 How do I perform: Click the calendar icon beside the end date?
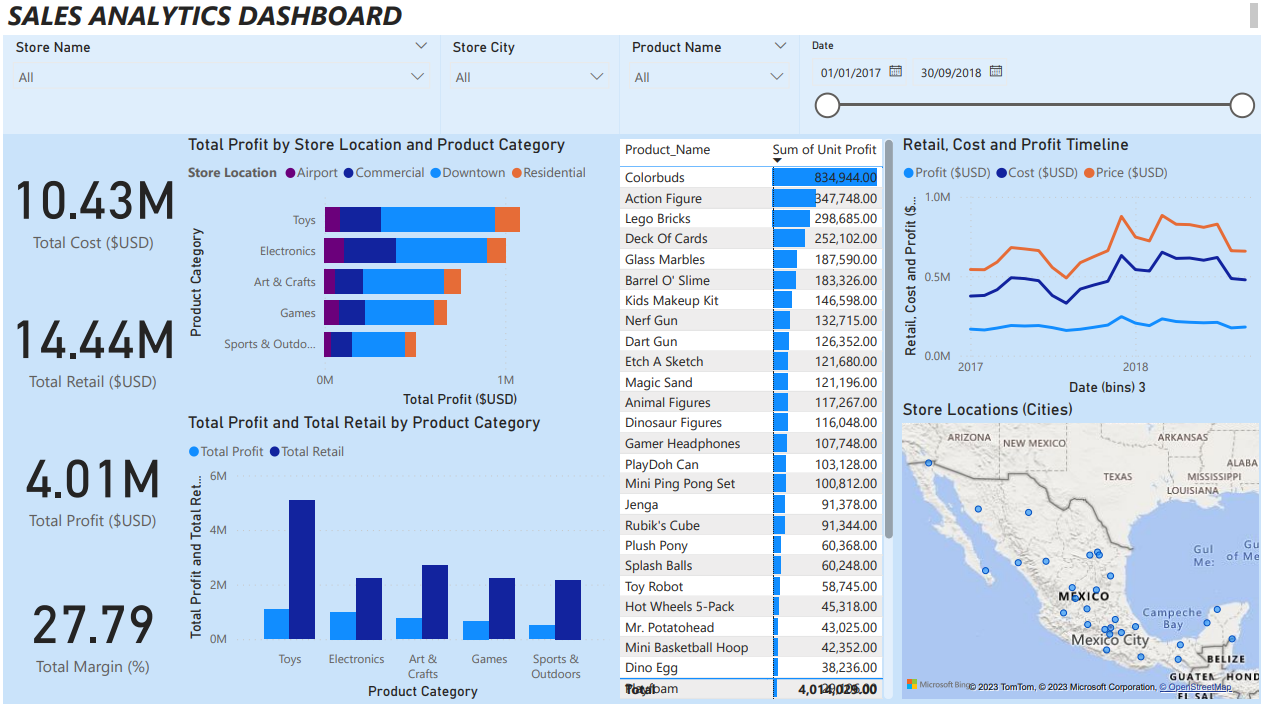[x=996, y=71]
